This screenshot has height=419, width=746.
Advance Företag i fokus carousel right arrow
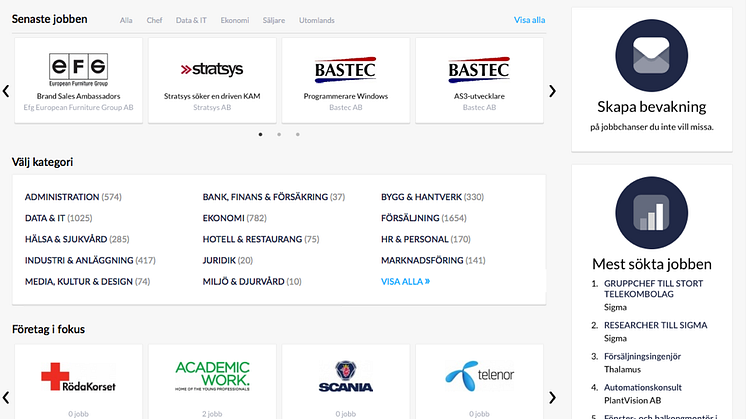552,397
